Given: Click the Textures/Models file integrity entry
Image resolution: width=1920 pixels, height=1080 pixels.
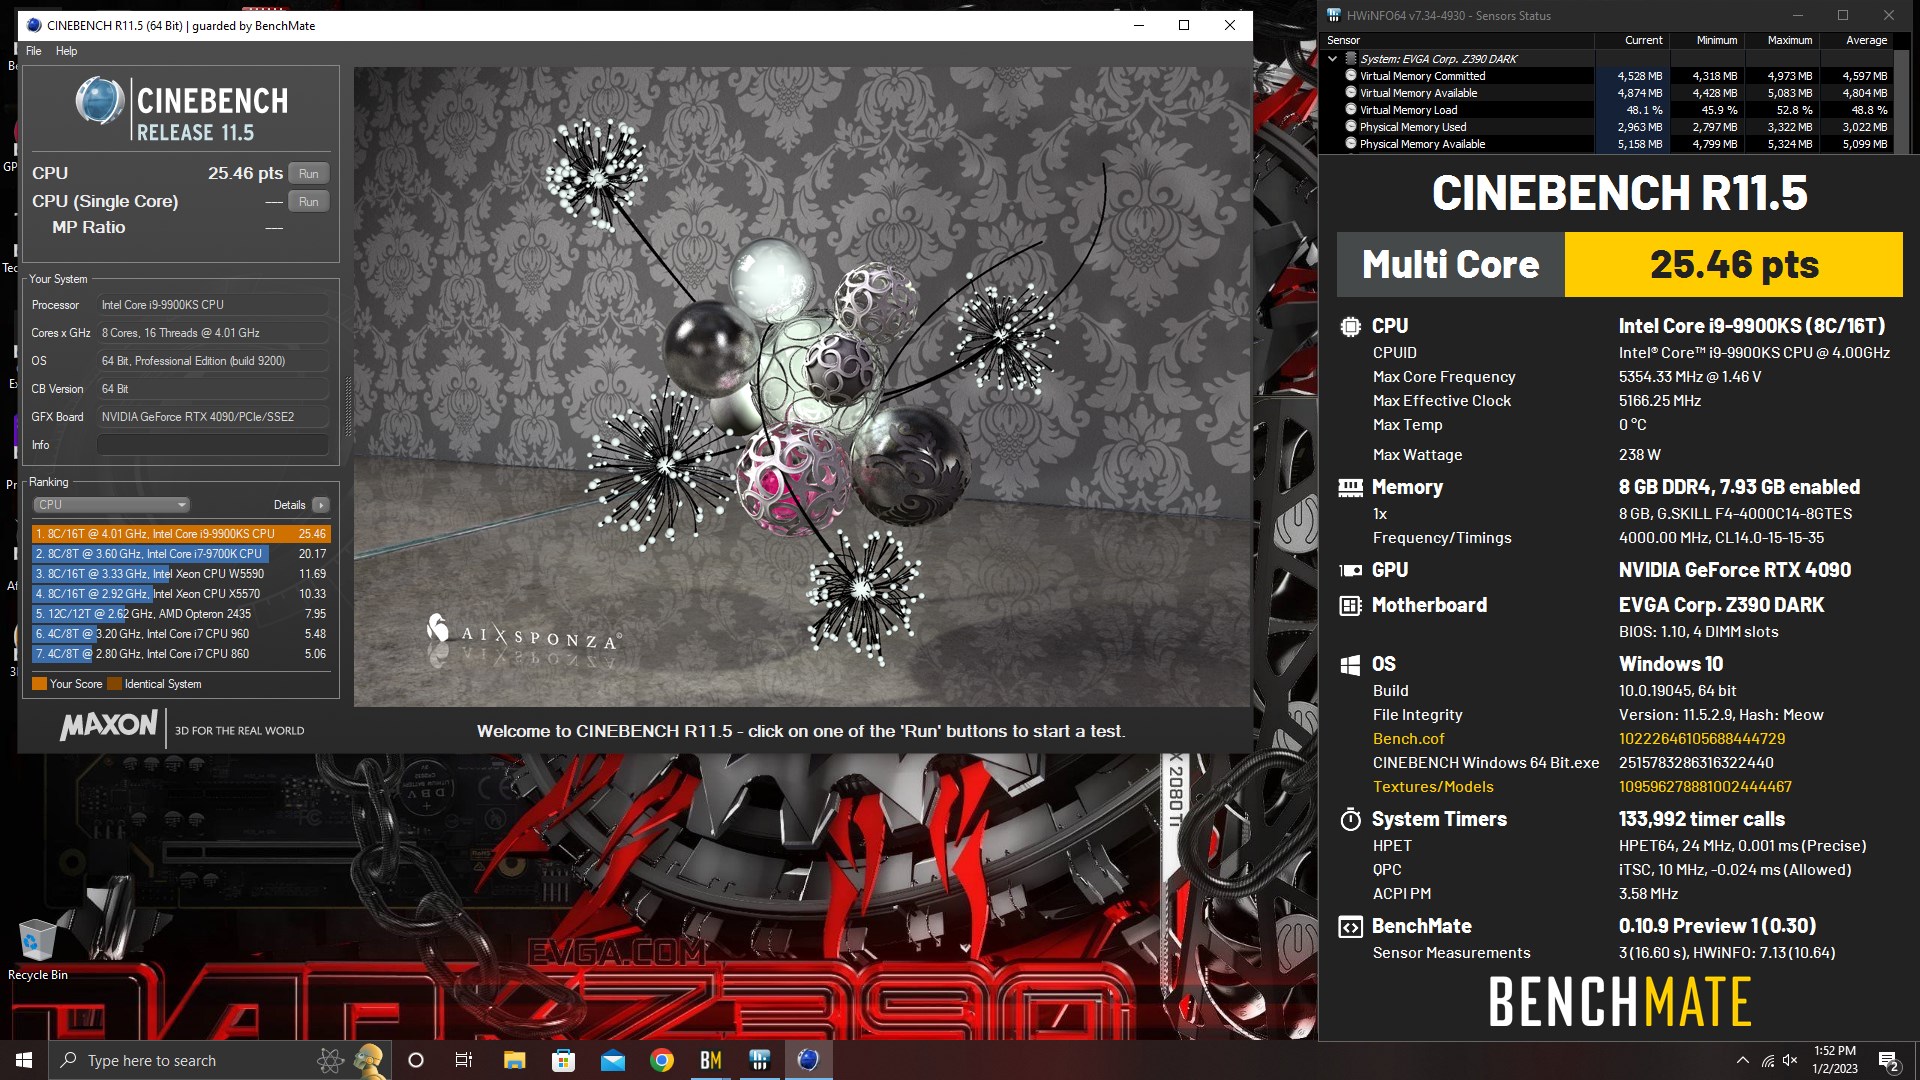Looking at the screenshot, I should [1432, 787].
